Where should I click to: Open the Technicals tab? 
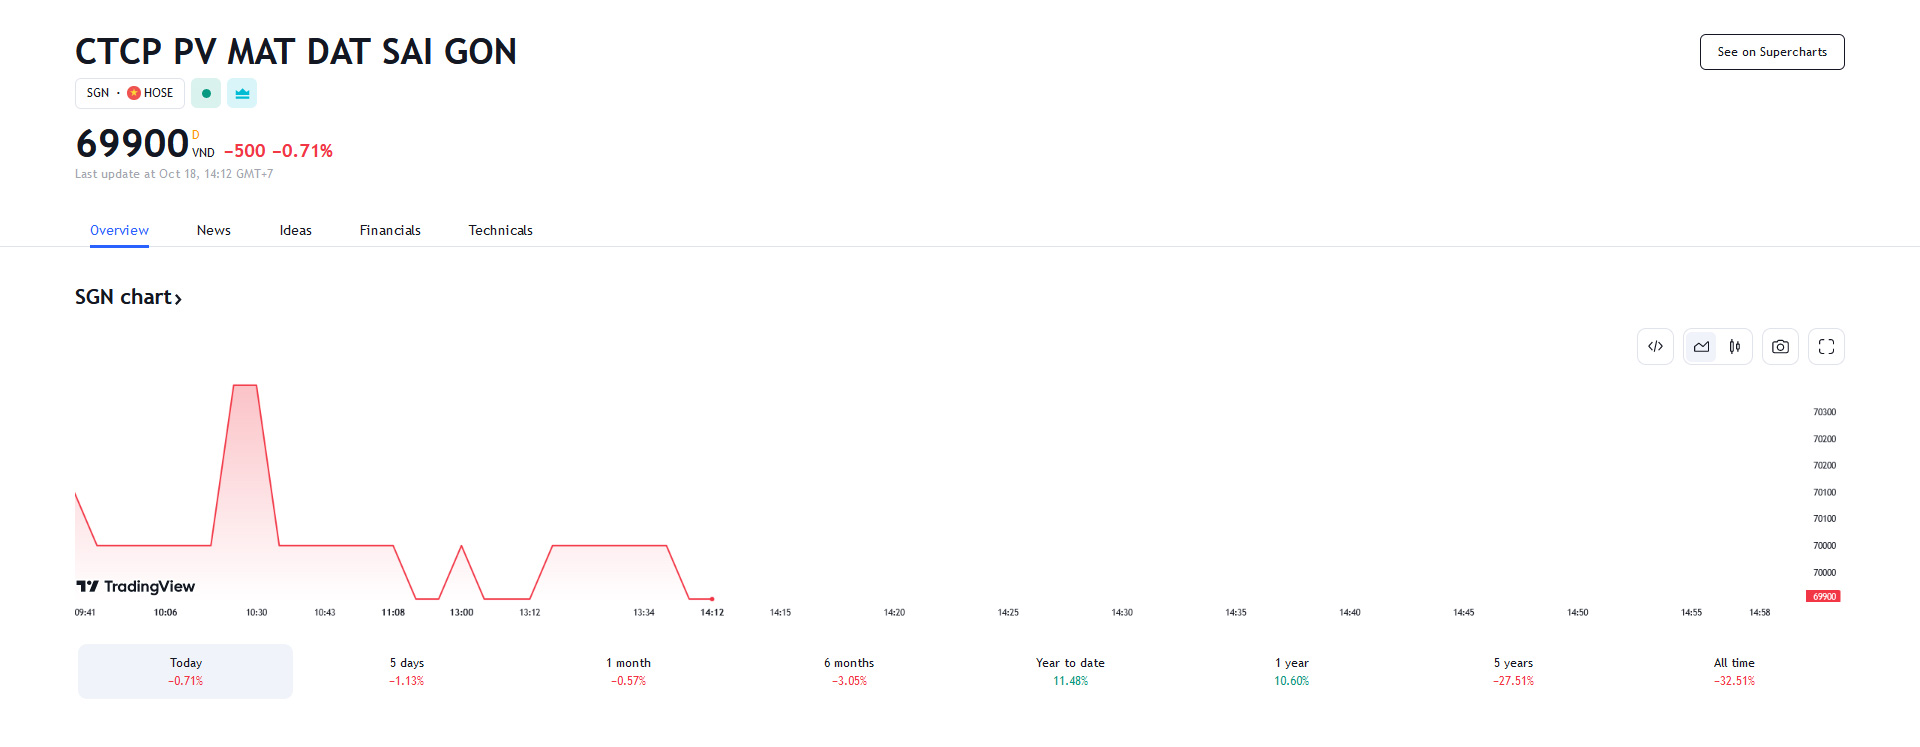tap(500, 230)
